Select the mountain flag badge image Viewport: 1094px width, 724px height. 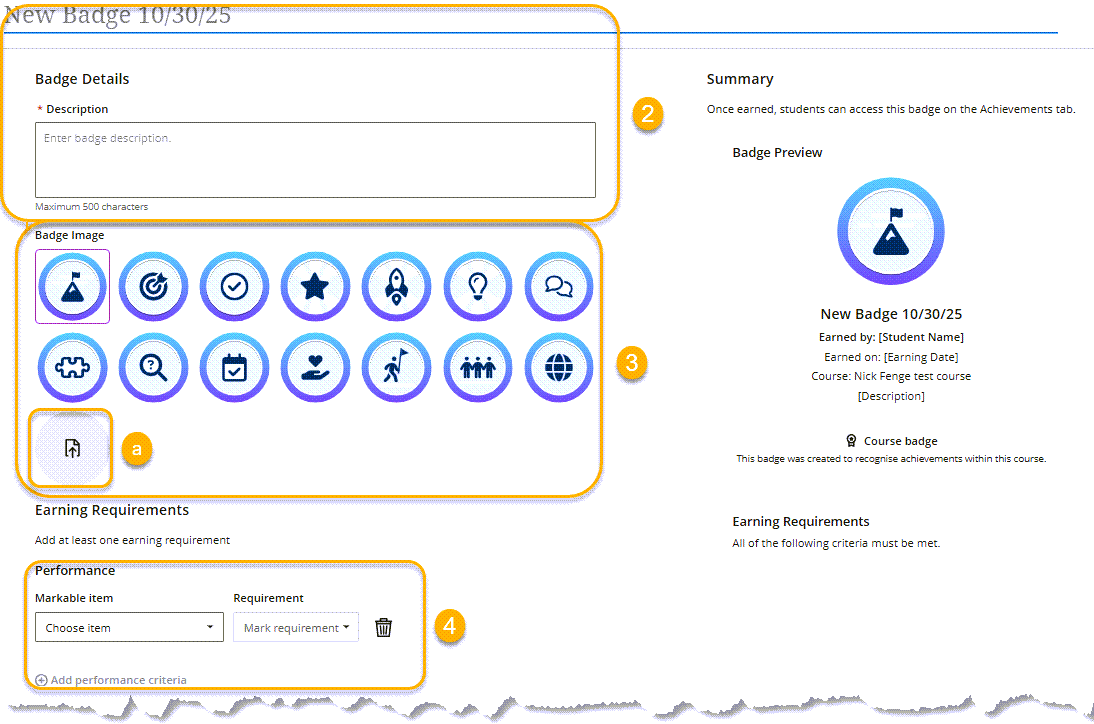(x=72, y=287)
